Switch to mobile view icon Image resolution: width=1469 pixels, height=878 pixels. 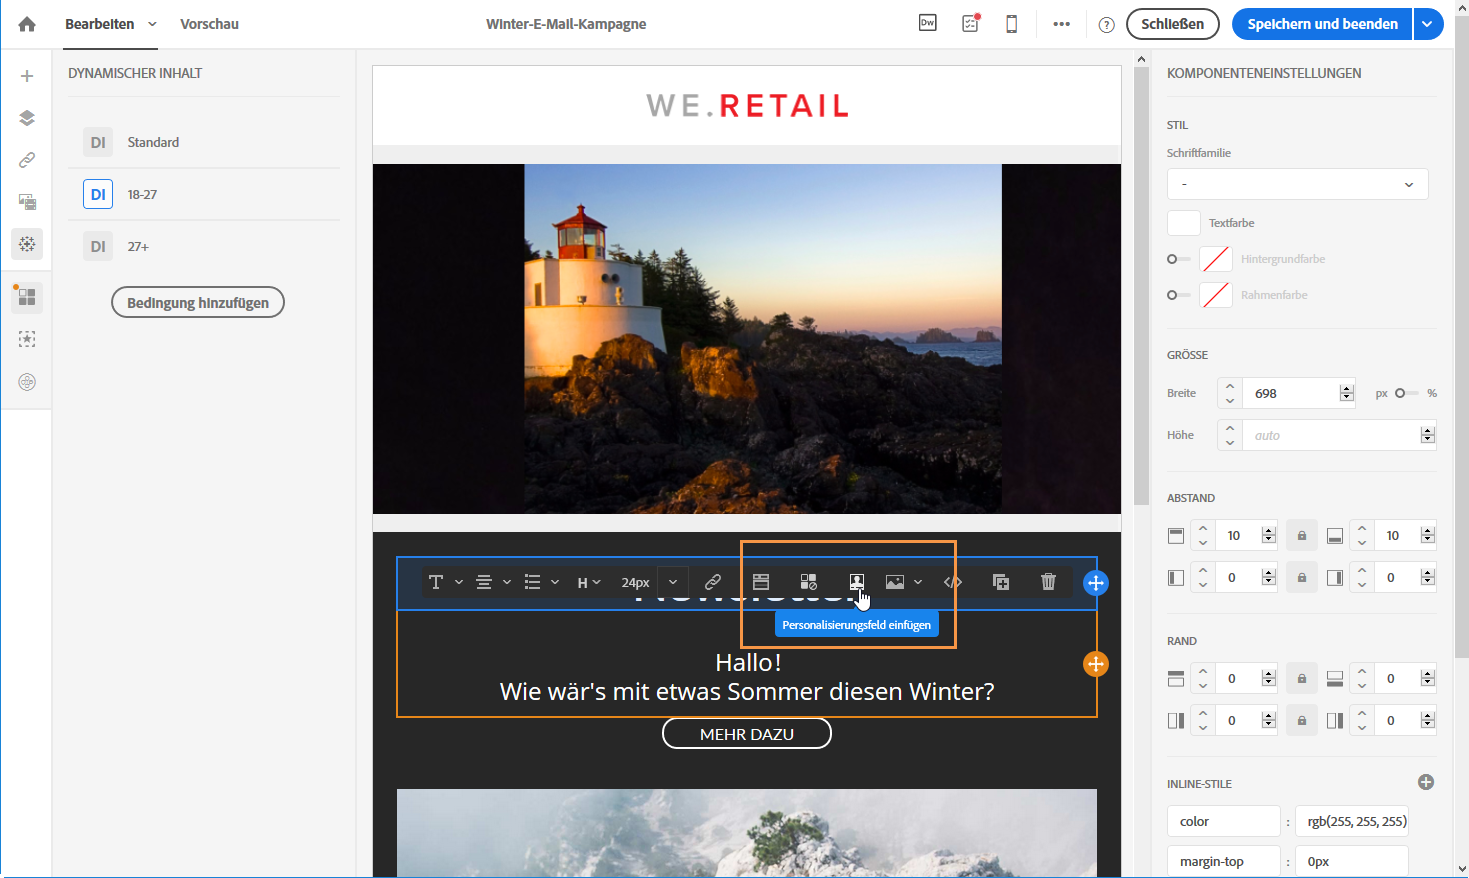1012,24
